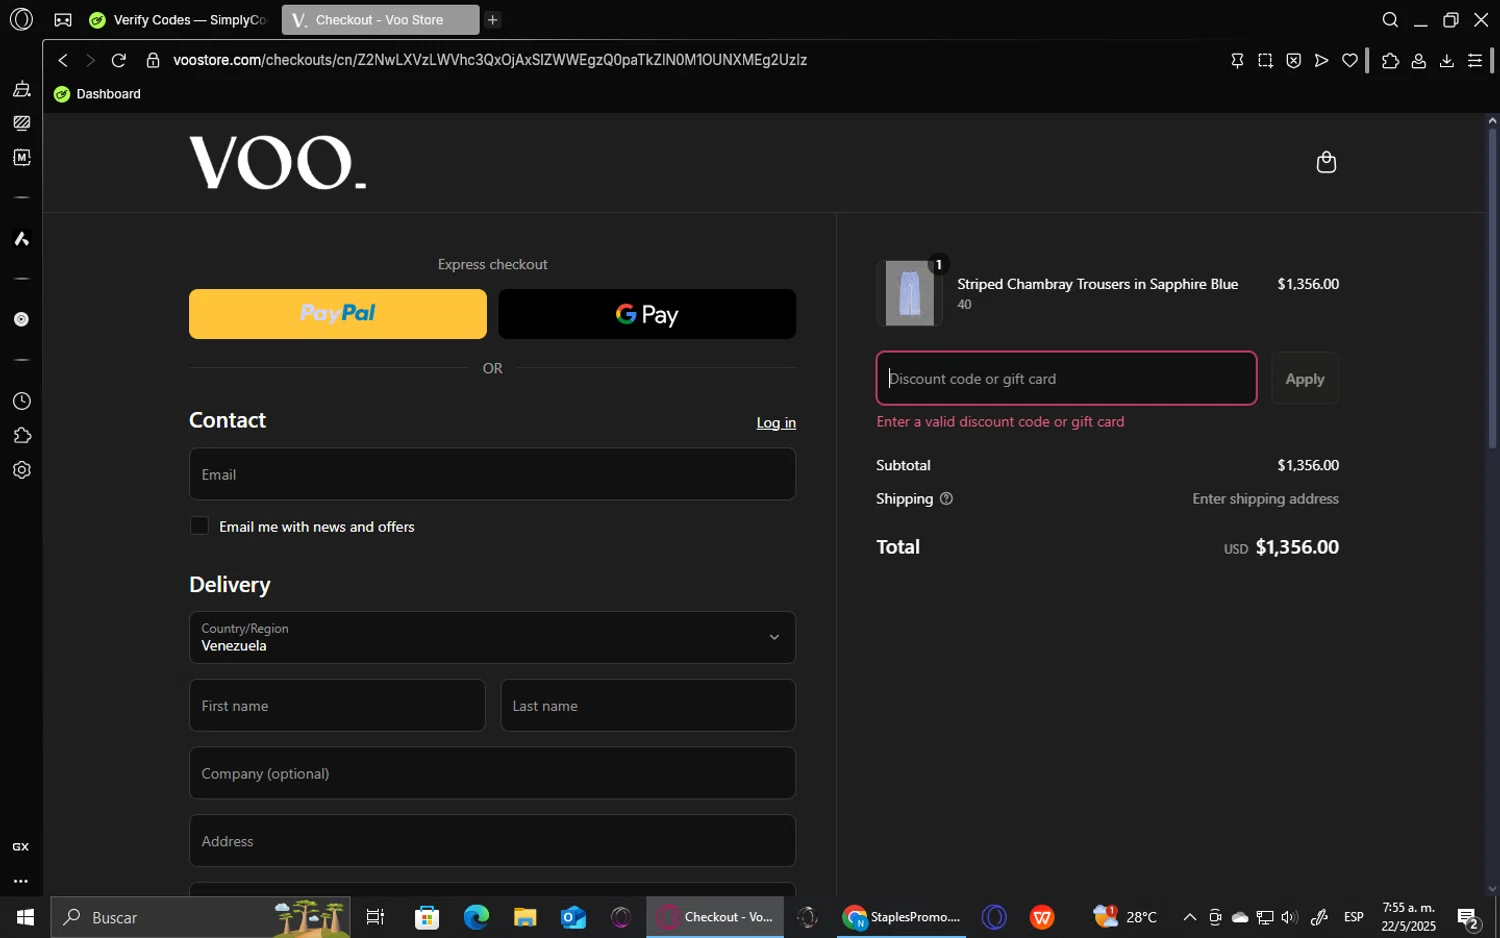This screenshot has width=1500, height=938.
Task: Open a new tab with plus button
Action: [x=492, y=20]
